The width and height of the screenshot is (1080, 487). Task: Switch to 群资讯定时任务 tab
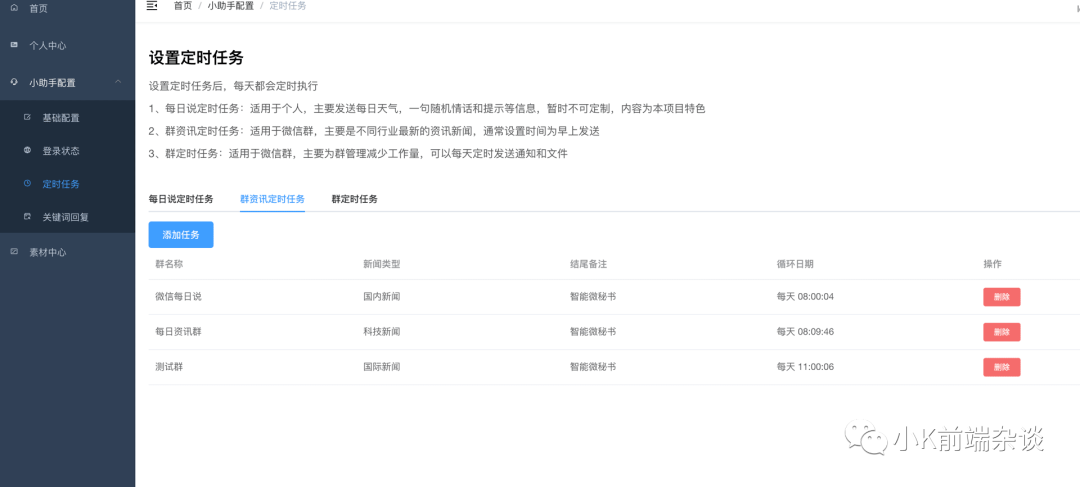[272, 199]
